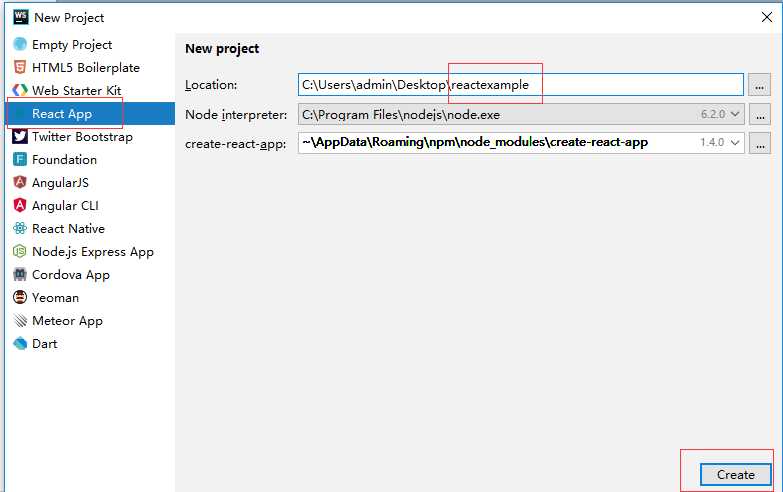The width and height of the screenshot is (783, 492).
Task: Choose React Native template
Action: [x=90, y=228]
